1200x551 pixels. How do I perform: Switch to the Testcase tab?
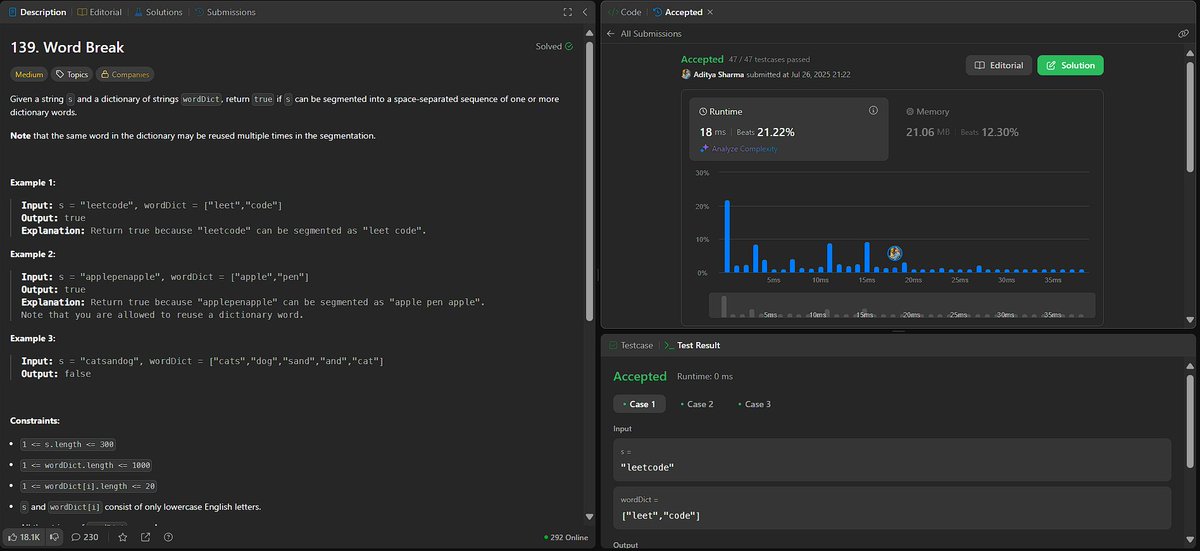pyautogui.click(x=630, y=345)
